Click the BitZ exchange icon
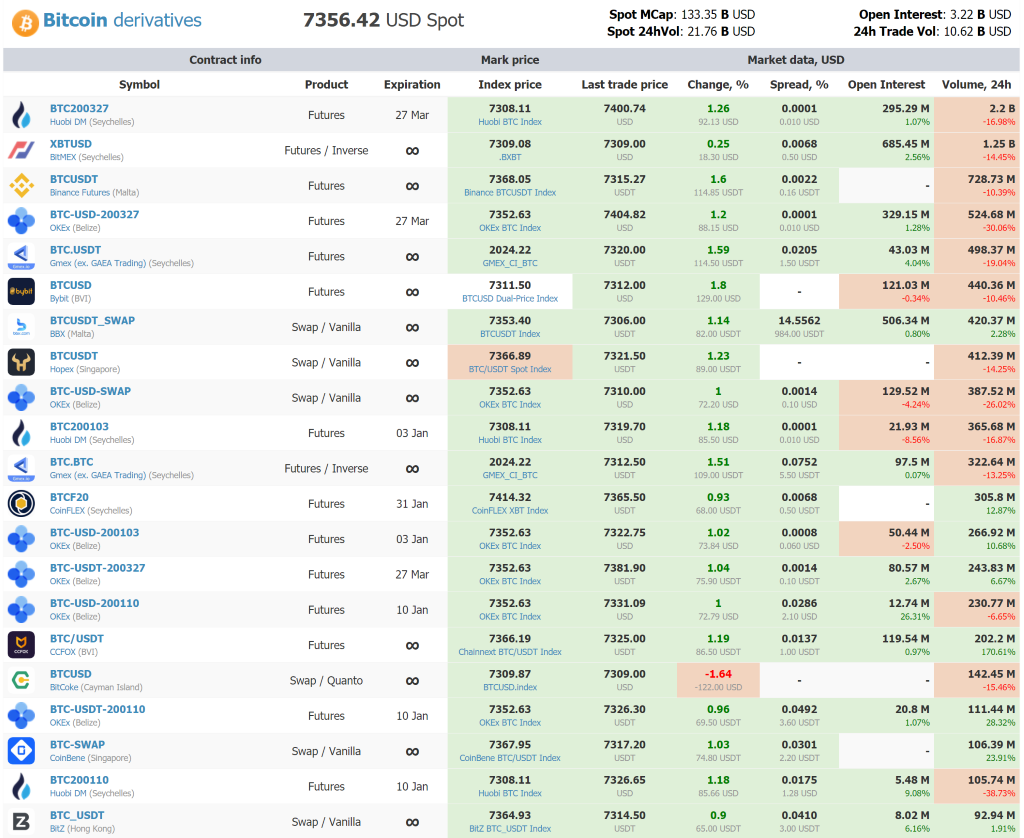The image size is (1024, 838). pos(20,821)
